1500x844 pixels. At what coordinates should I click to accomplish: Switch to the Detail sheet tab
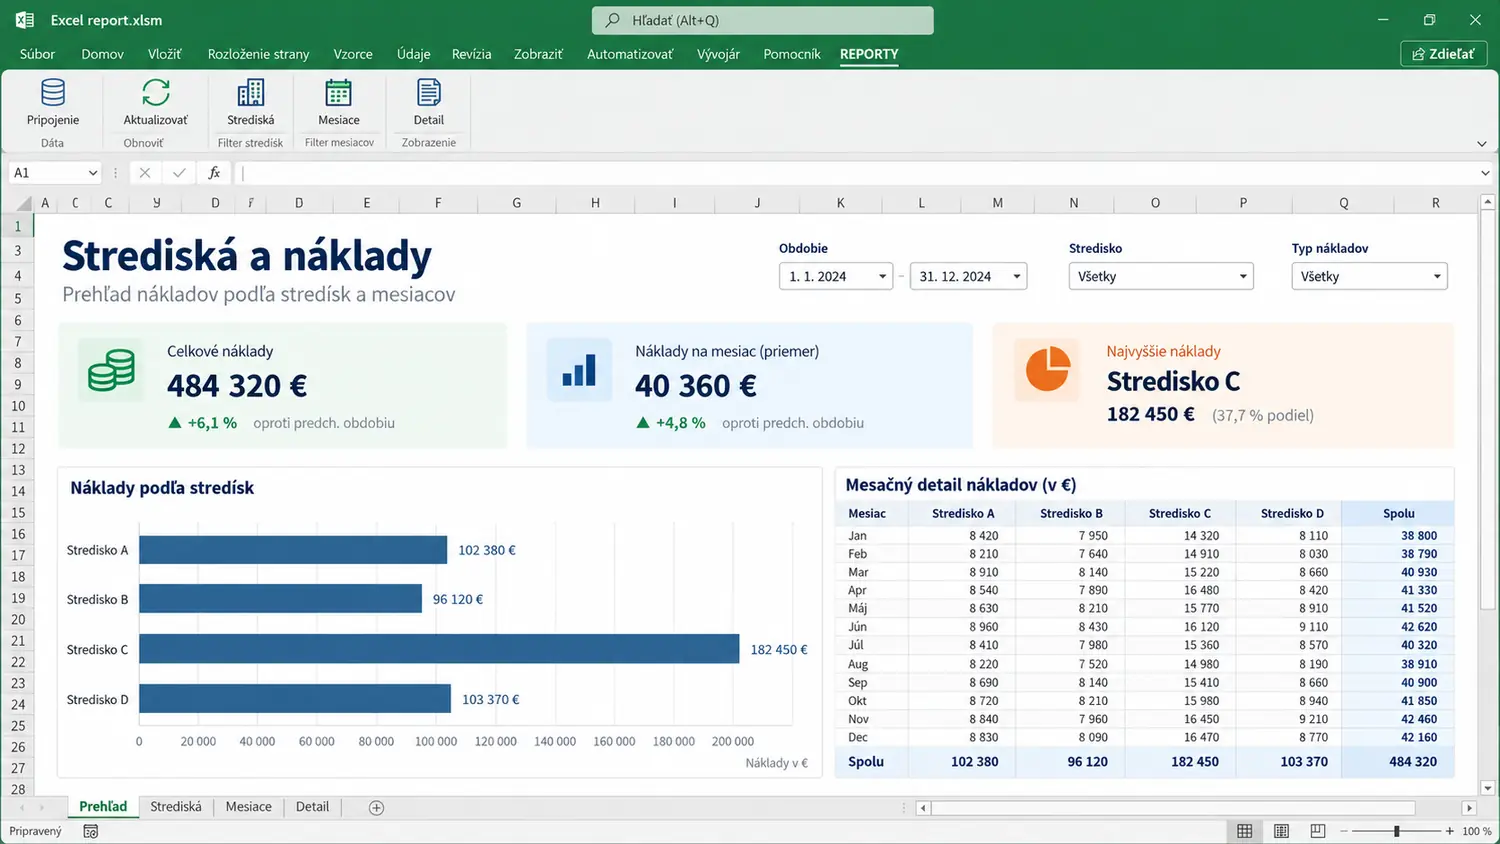(312, 807)
